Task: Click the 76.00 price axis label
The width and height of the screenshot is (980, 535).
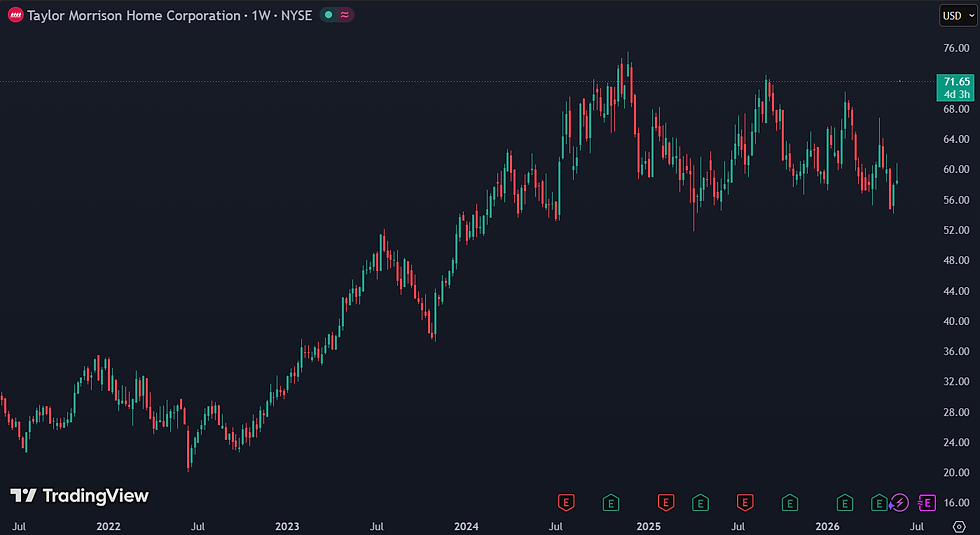Action: coord(956,48)
